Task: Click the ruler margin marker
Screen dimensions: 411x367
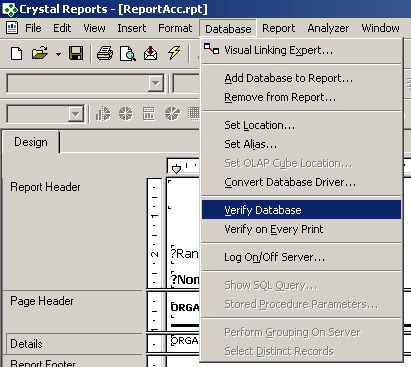Action: click(x=176, y=169)
